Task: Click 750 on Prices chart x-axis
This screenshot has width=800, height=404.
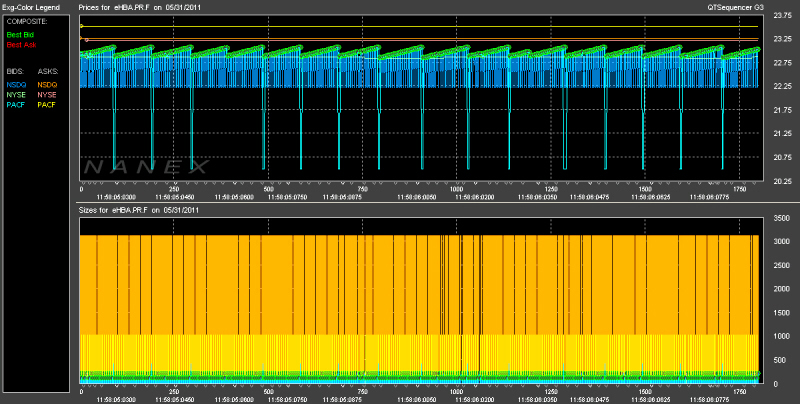Action: [363, 189]
